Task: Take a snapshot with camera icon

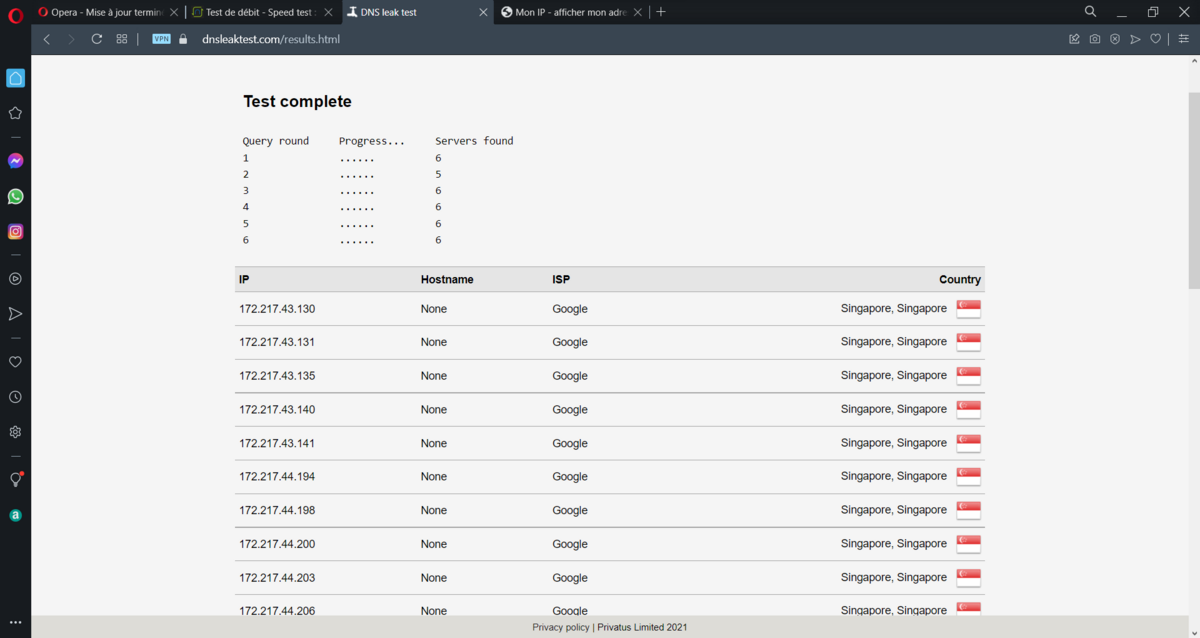Action: click(1095, 39)
